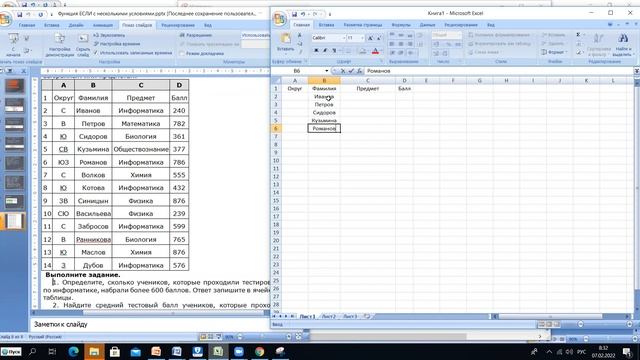The image size is (640, 360).
Task: Open Set Up Slide Show (Настройка демонстрации)
Action: (x=60, y=45)
